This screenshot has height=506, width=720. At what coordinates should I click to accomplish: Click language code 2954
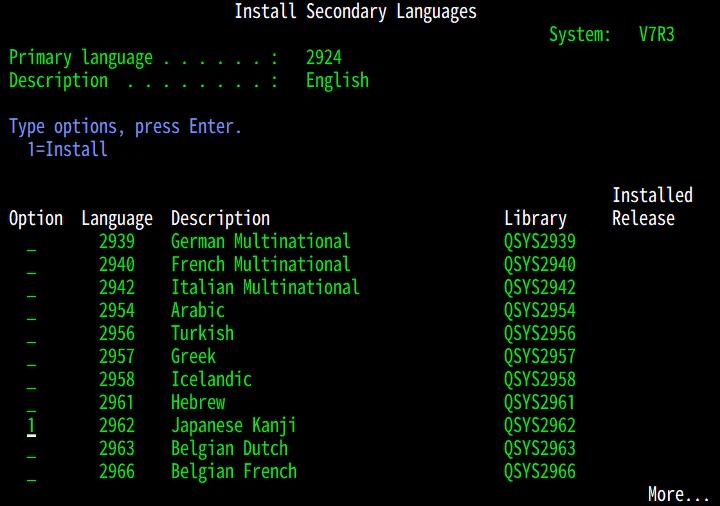tap(117, 310)
